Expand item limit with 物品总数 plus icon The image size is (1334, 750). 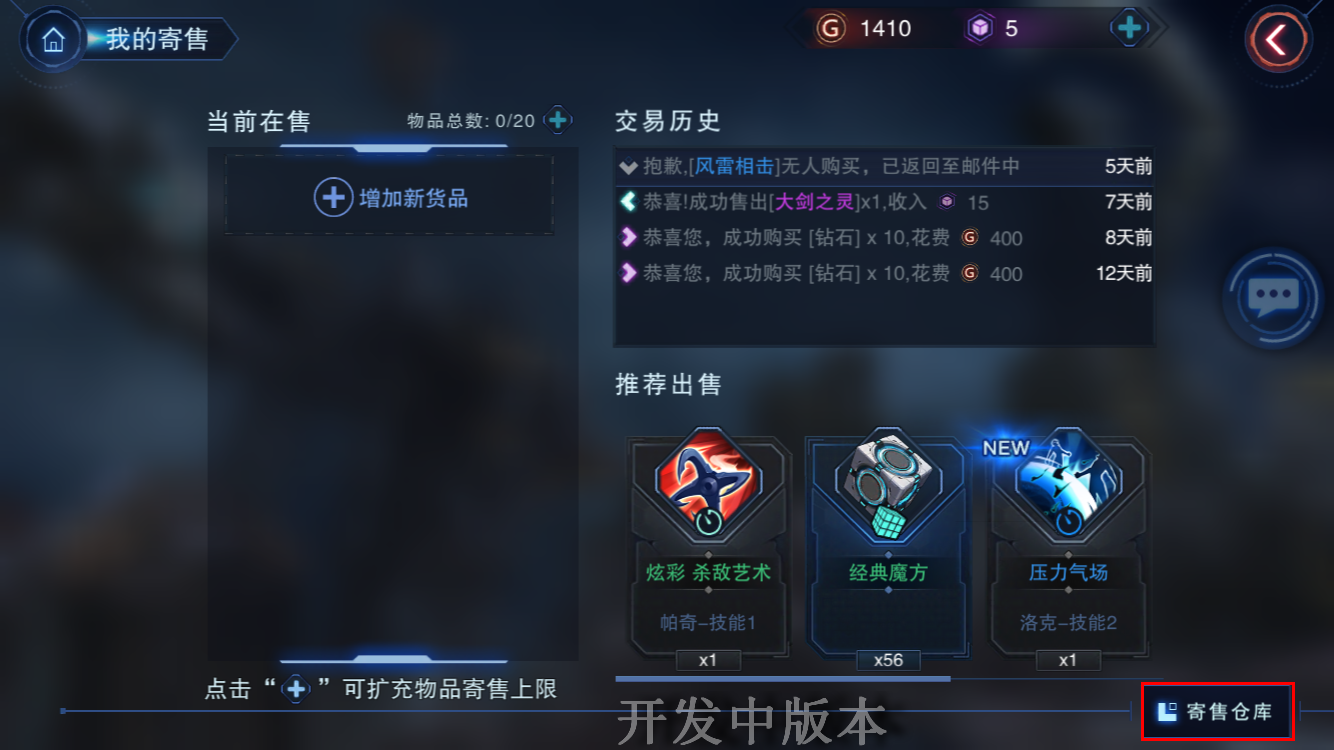point(558,121)
